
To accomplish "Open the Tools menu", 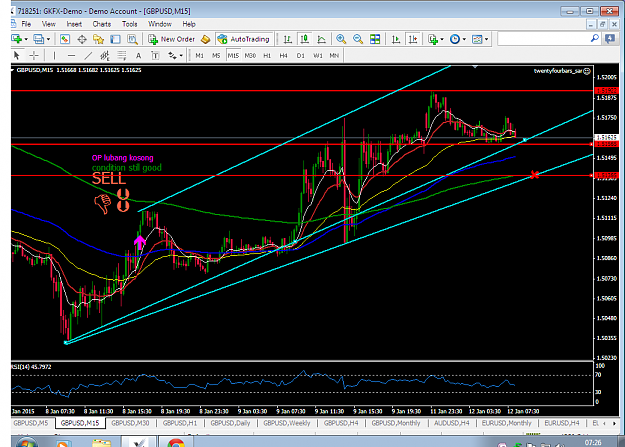I will point(130,24).
